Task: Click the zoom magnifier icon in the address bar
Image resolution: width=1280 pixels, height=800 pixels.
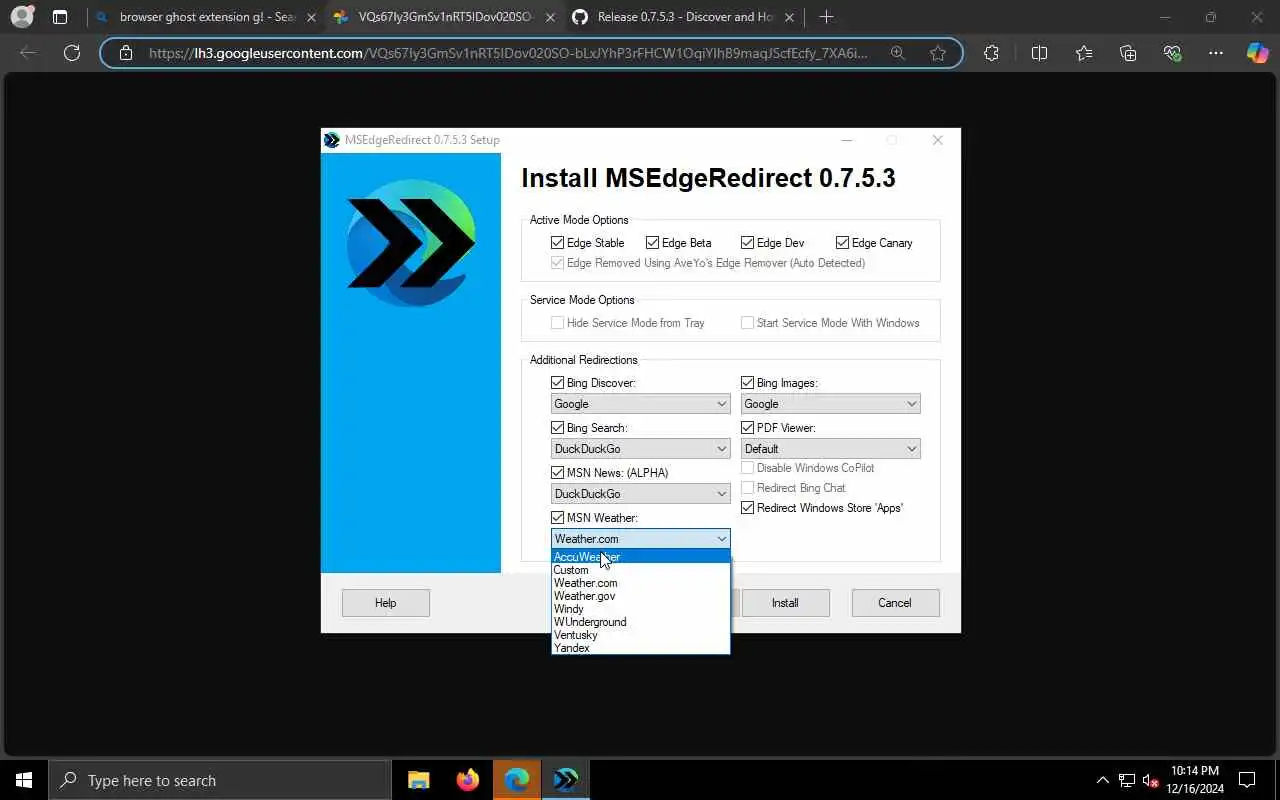Action: click(x=898, y=53)
